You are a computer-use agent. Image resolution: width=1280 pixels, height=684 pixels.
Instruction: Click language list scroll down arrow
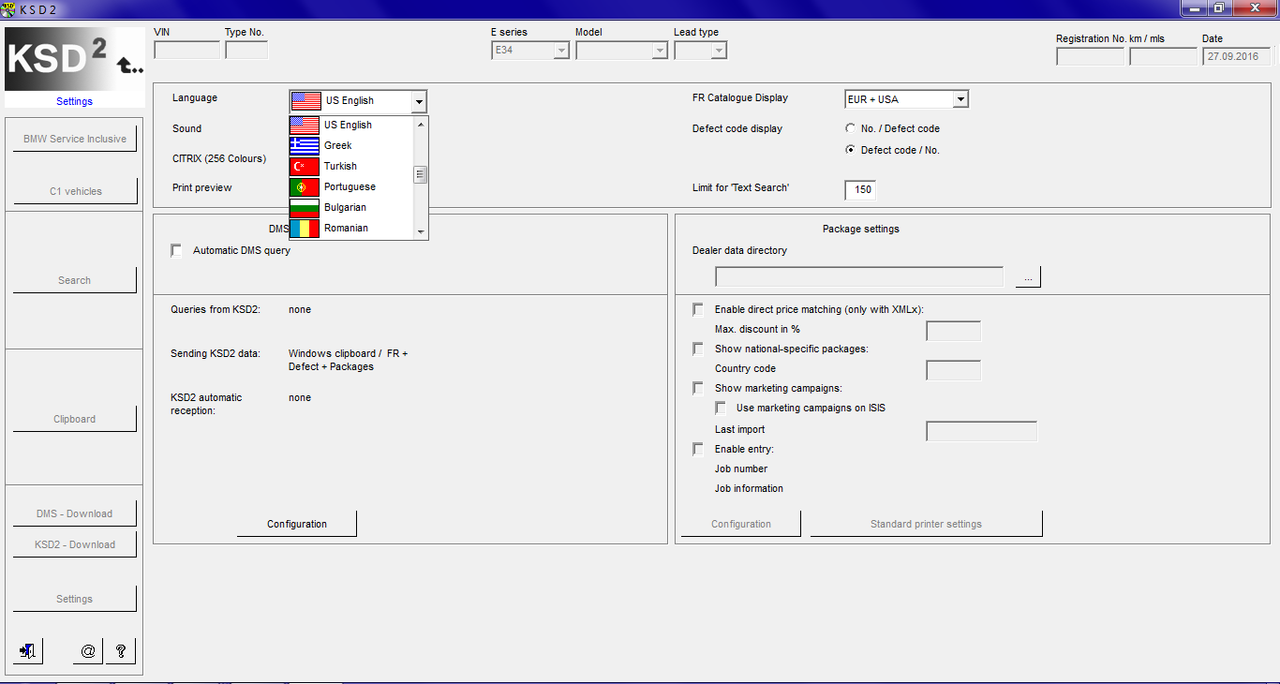(x=421, y=232)
